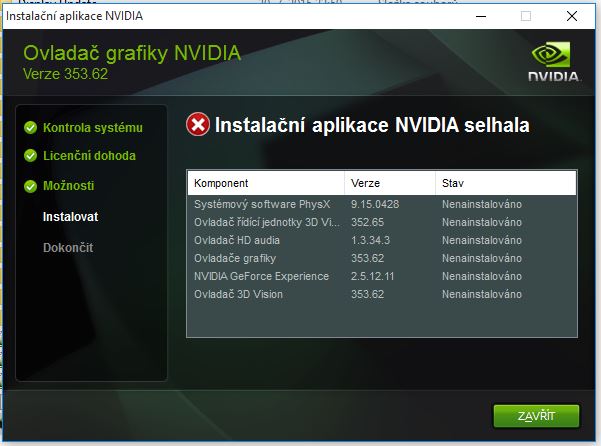The width and height of the screenshot is (601, 446).
Task: Select the Instalovat step
Action: pyautogui.click(x=71, y=217)
